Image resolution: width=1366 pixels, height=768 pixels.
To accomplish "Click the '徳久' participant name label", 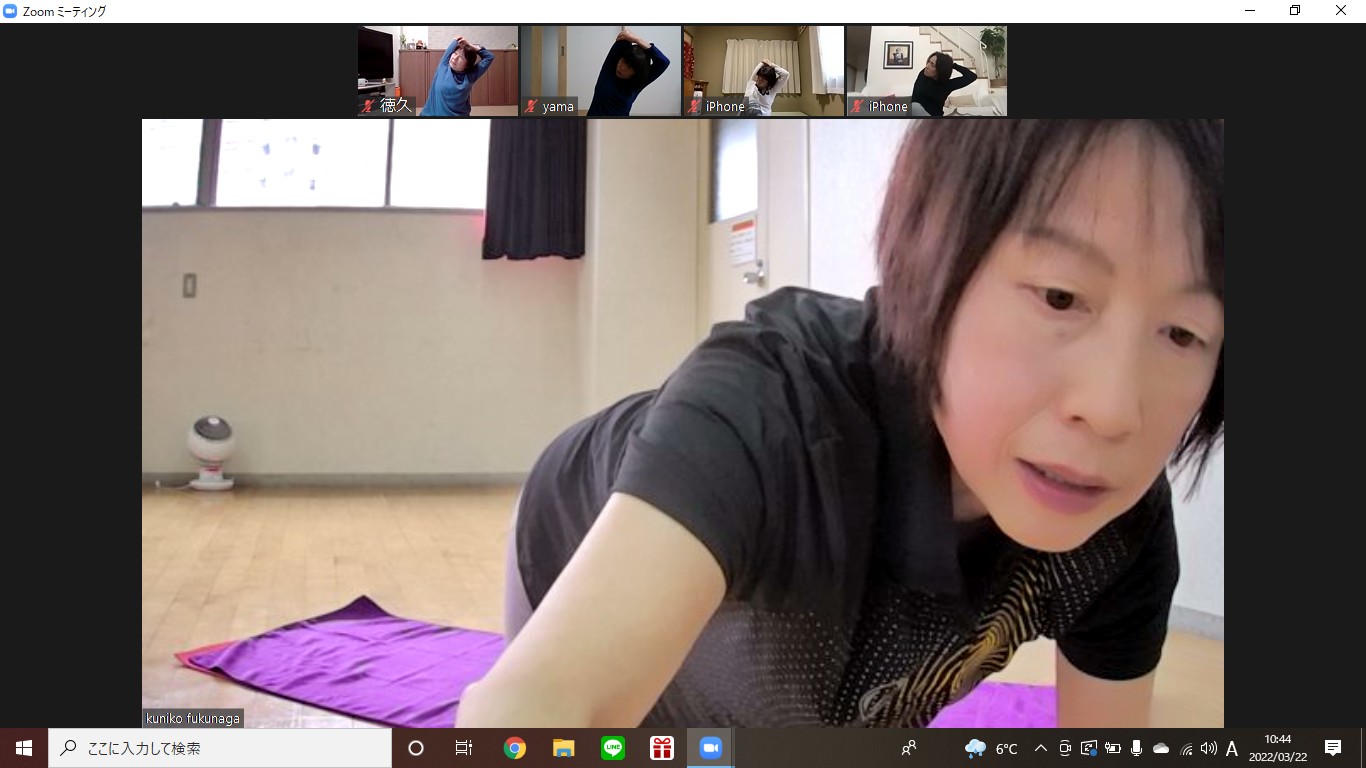I will (395, 105).
